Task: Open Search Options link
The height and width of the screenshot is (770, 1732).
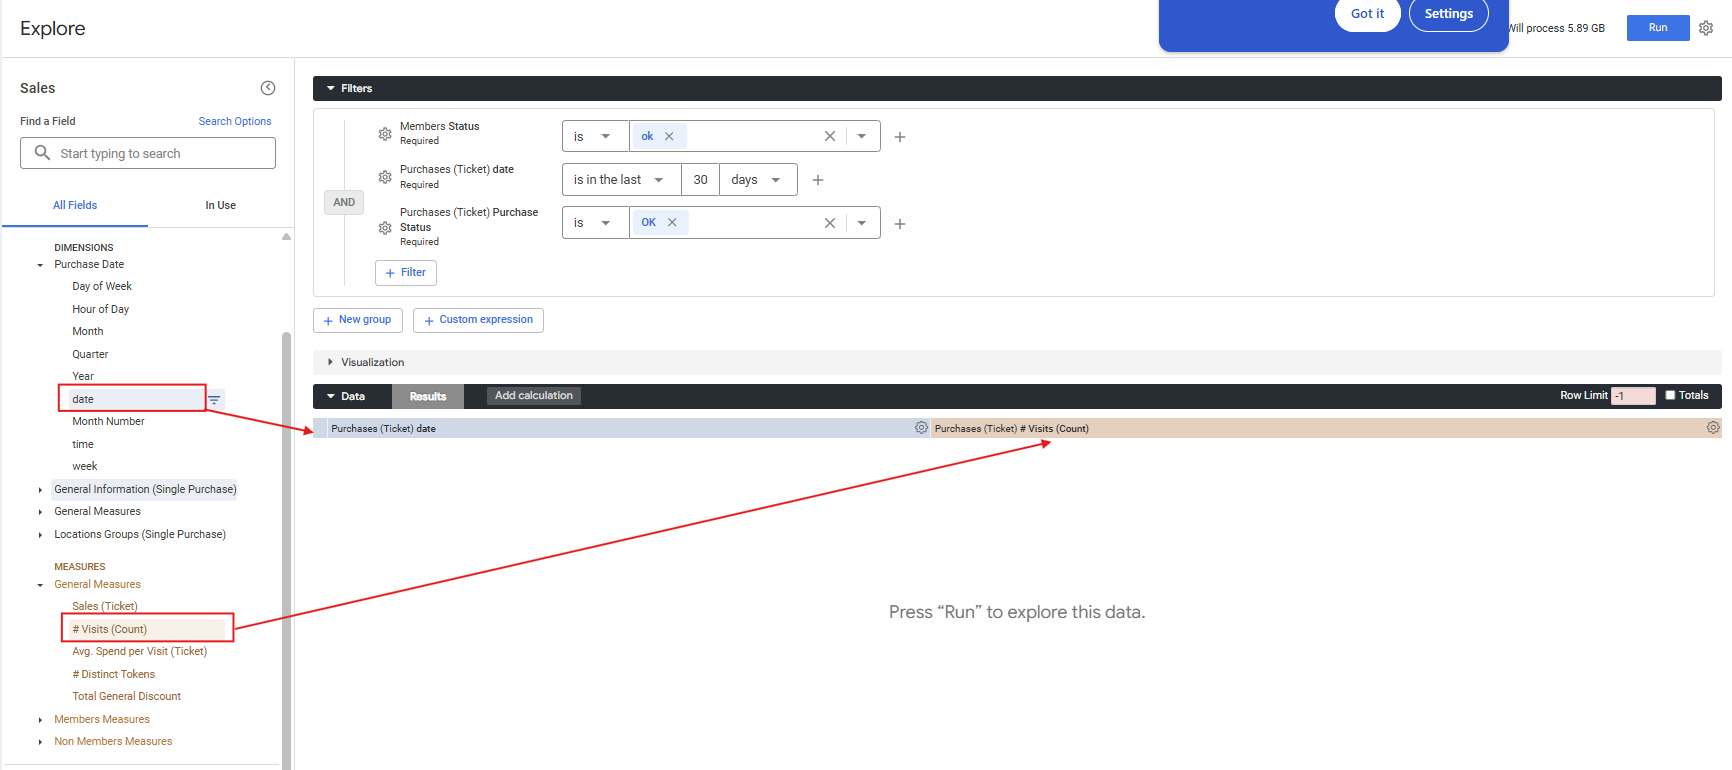Action: pos(235,121)
